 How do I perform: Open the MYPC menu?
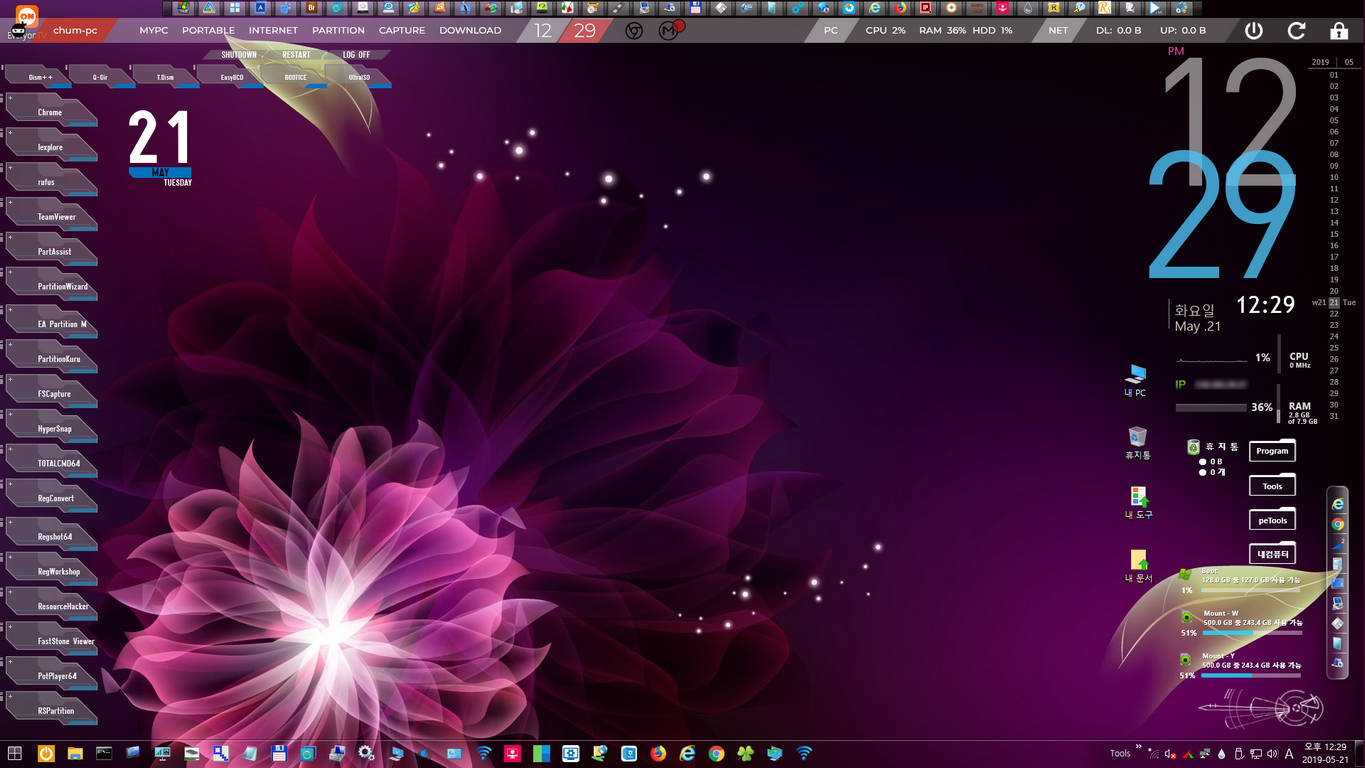154,30
